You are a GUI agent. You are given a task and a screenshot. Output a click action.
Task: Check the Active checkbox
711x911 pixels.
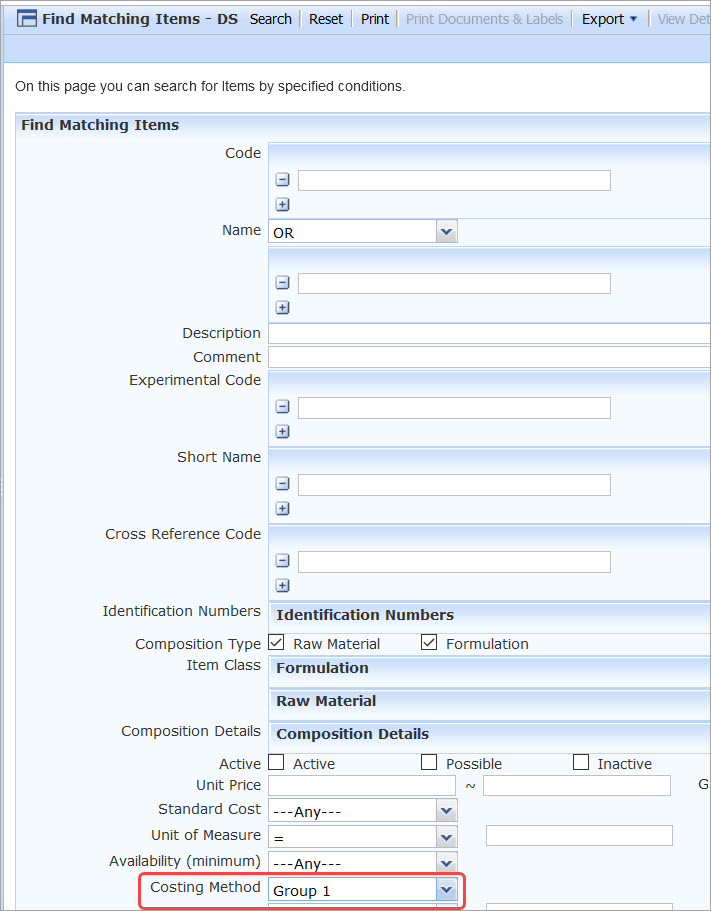click(276, 762)
